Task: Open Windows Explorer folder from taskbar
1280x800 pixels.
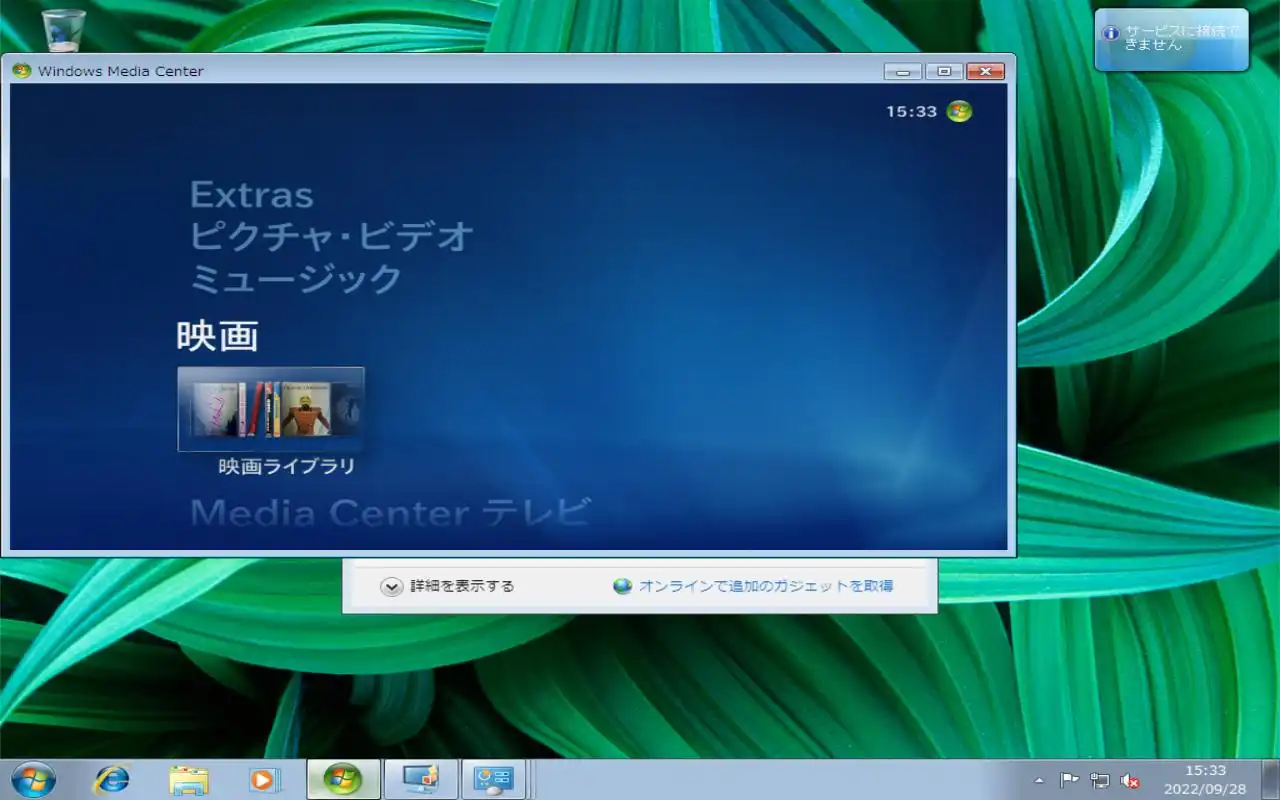Action: (x=188, y=780)
